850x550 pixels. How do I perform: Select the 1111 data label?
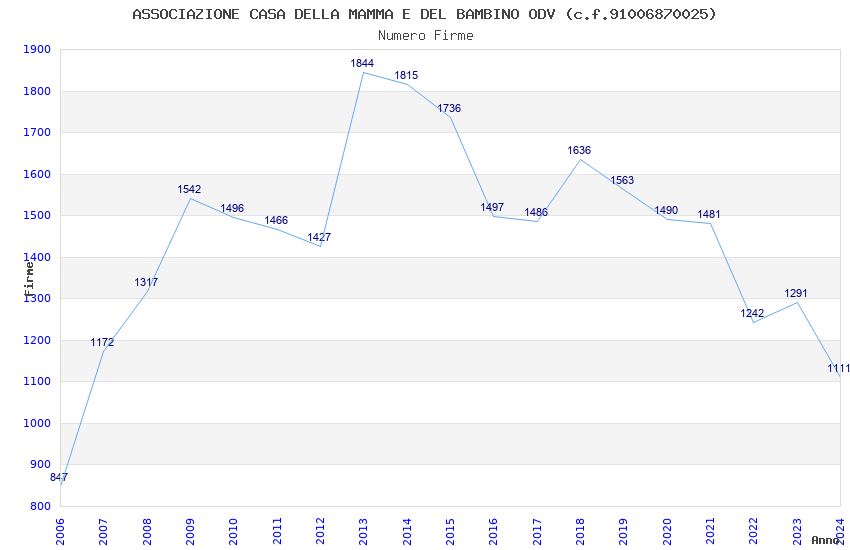tap(839, 368)
